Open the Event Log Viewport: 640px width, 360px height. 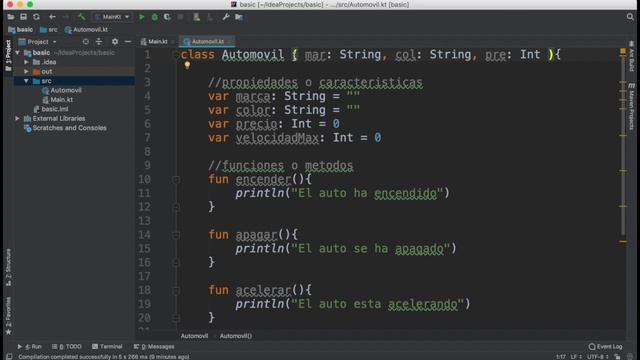tap(606, 347)
